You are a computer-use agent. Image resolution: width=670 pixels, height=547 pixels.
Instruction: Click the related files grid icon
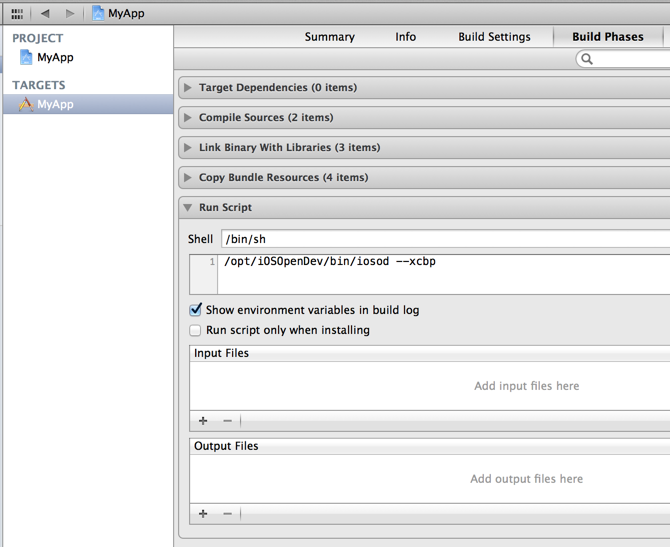tap(17, 13)
